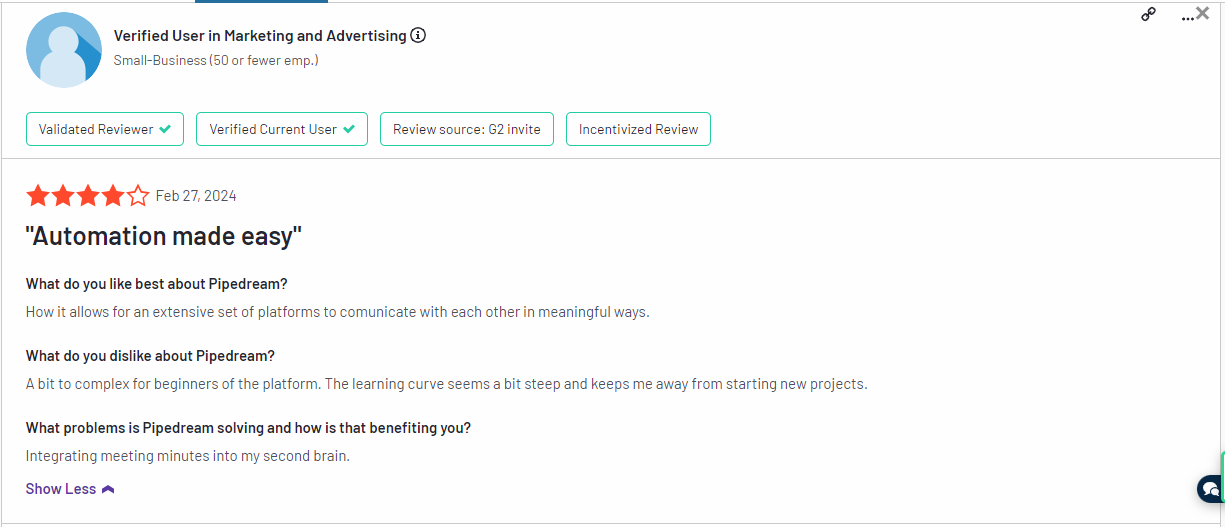This screenshot has height=527, width=1225.
Task: Click the Feb 27, 2024 review date
Action: tap(196, 196)
